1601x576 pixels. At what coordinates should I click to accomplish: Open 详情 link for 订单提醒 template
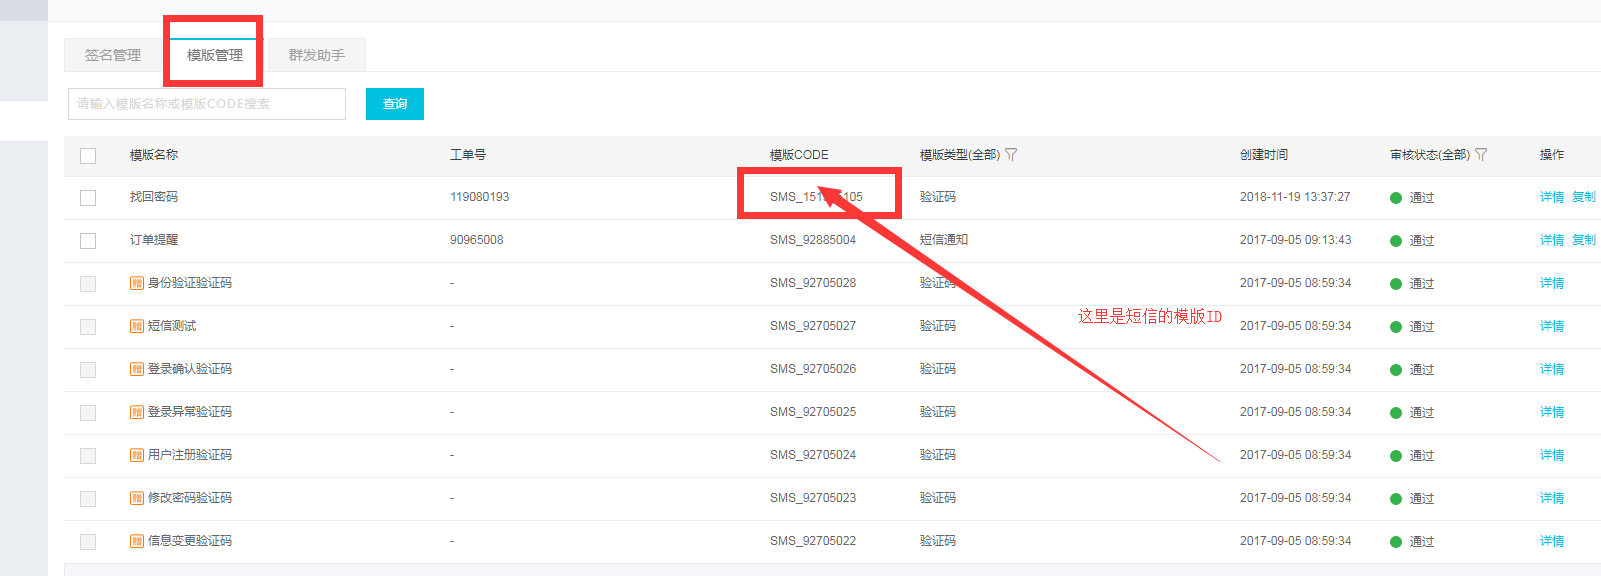(x=1551, y=240)
